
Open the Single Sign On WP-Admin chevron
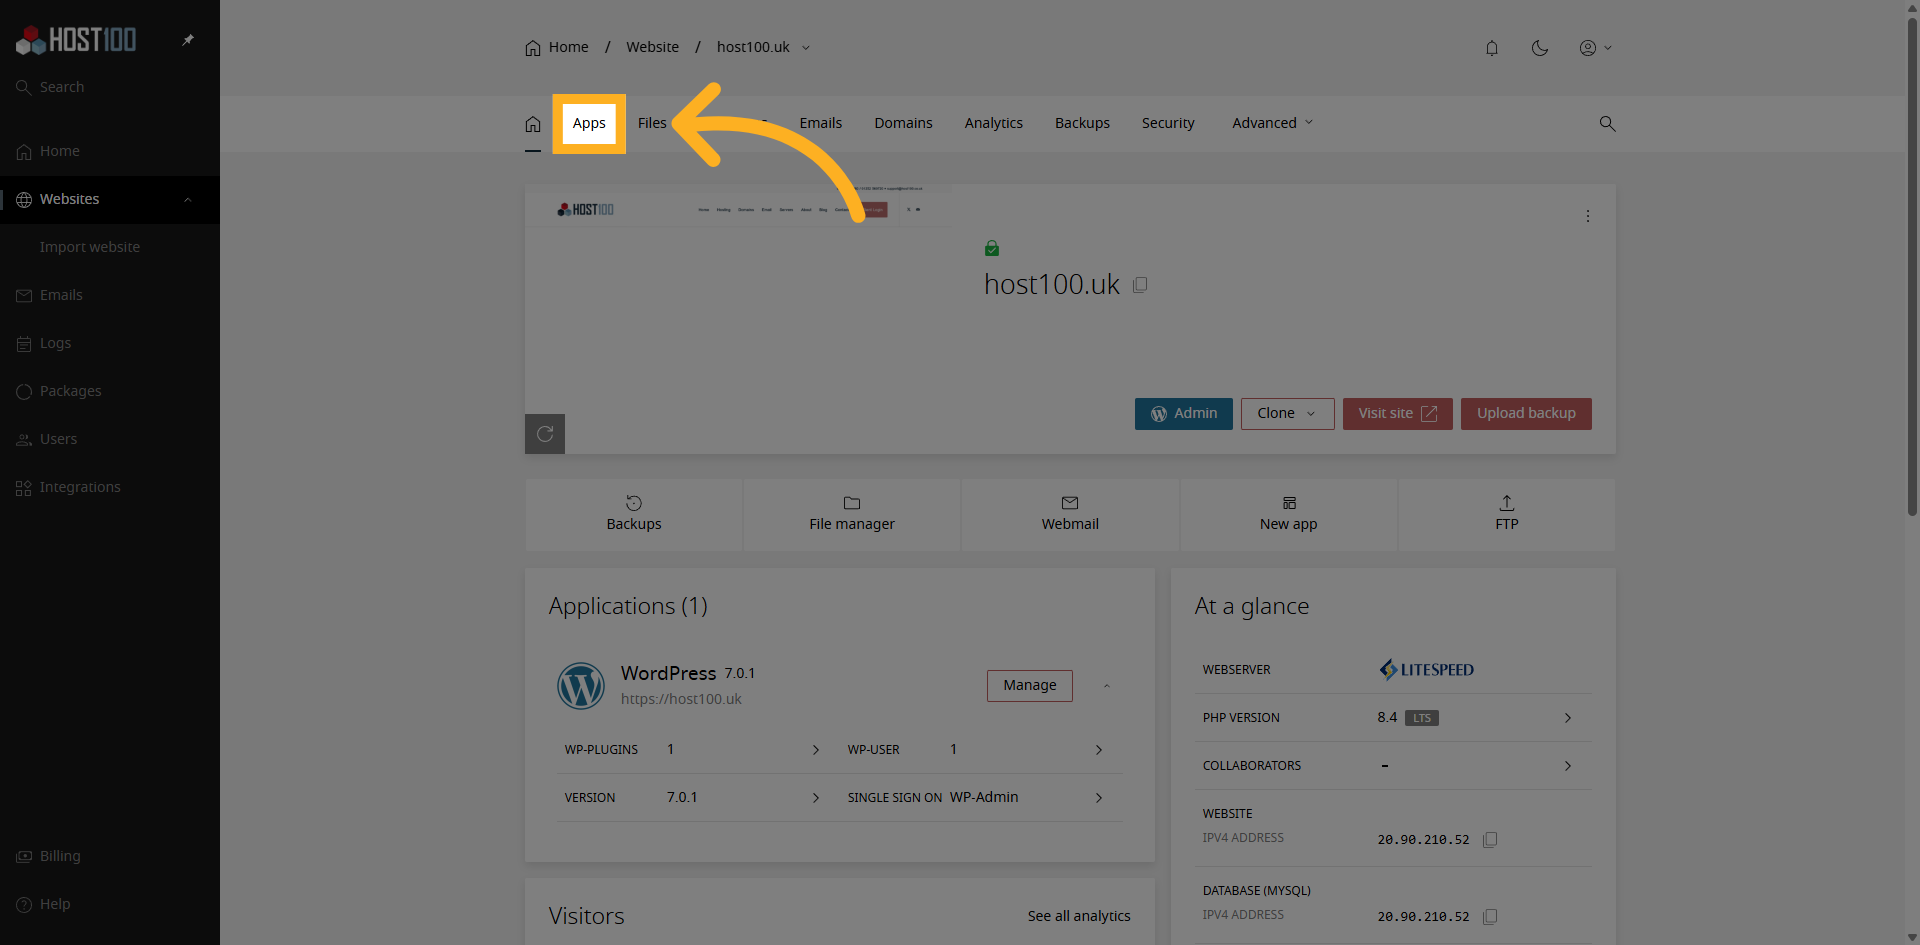pos(1099,798)
